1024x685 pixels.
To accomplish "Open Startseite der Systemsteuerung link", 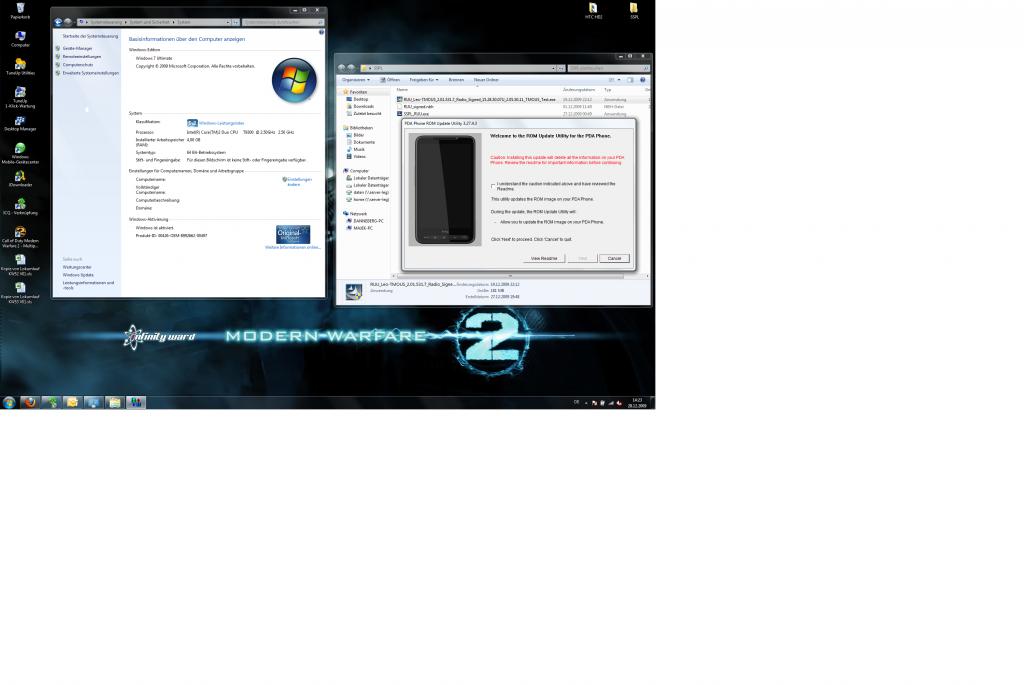I will click(x=90, y=36).
